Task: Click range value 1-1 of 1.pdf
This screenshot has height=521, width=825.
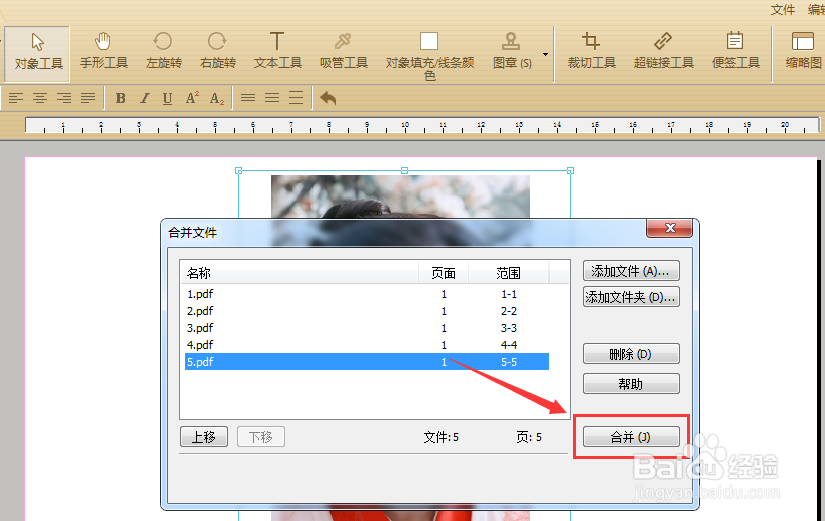Action: point(509,294)
